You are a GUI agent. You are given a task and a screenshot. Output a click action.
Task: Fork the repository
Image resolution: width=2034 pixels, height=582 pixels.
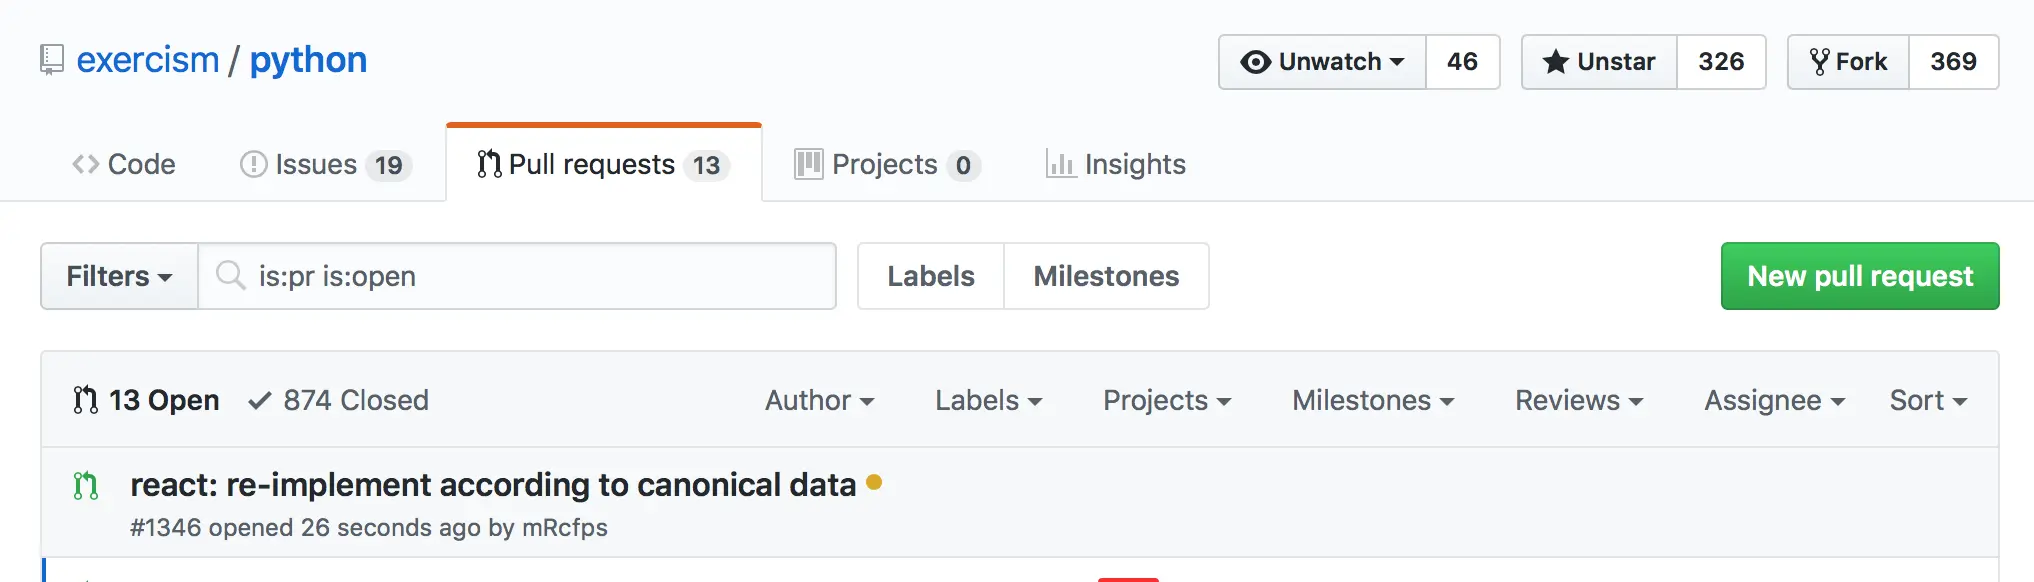[x=1848, y=62]
